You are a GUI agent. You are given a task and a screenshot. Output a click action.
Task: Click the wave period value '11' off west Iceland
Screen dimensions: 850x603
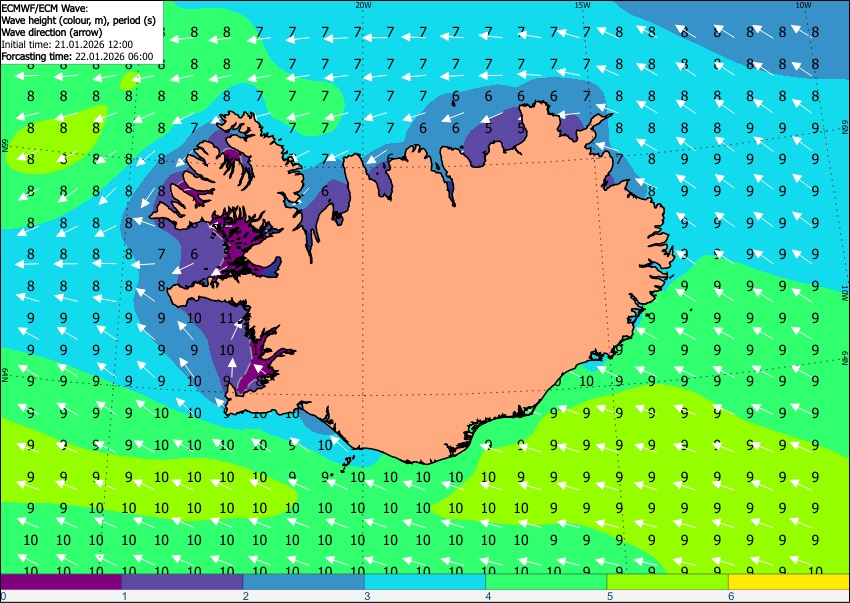point(227,318)
